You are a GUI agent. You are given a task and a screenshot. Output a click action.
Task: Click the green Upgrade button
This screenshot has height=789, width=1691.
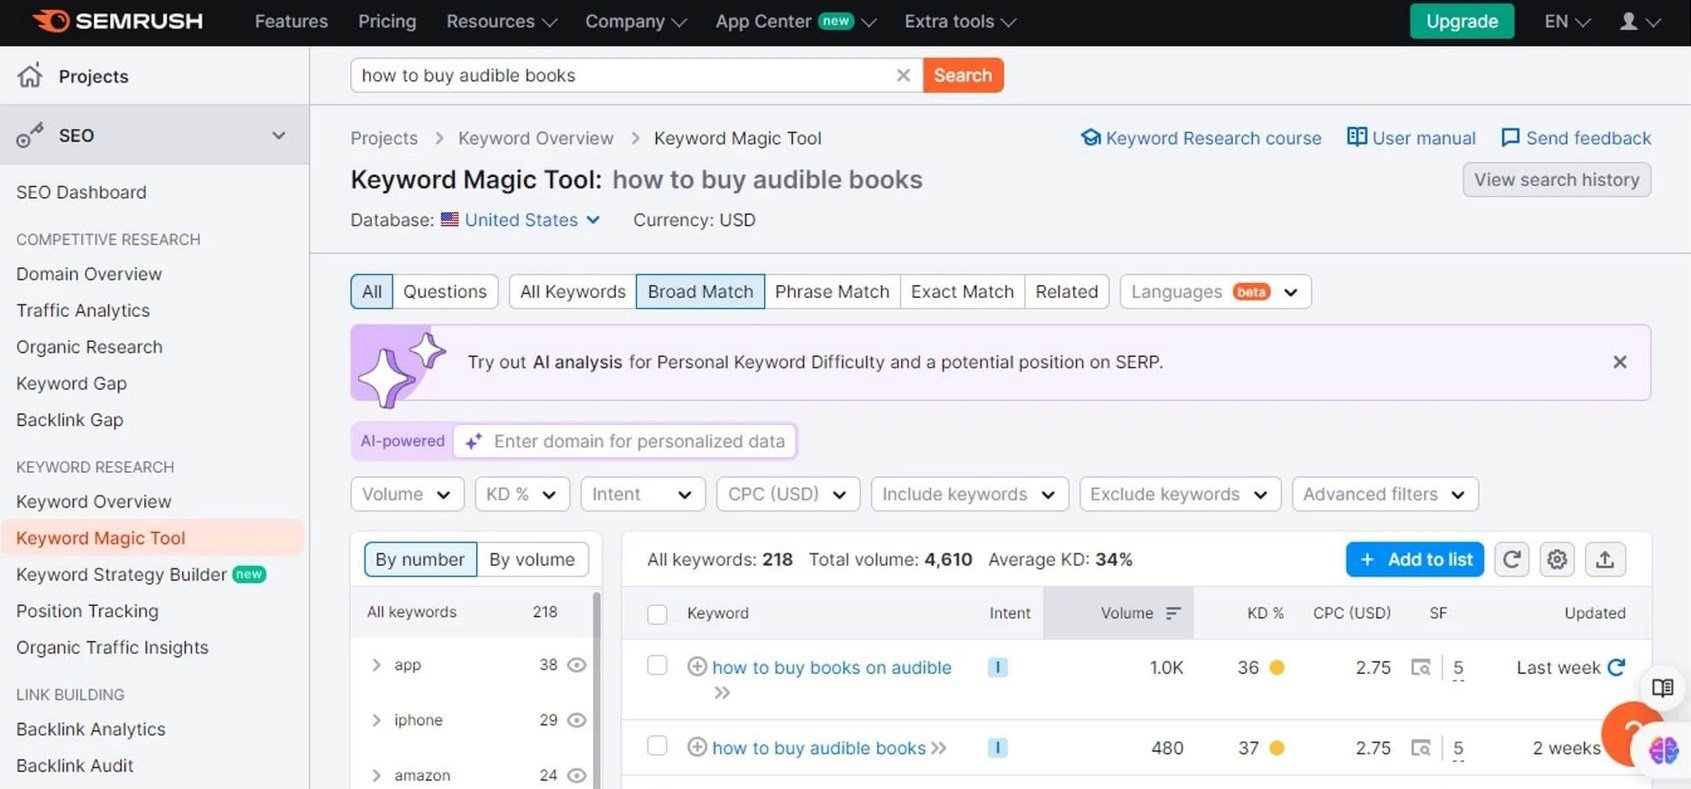[1462, 21]
